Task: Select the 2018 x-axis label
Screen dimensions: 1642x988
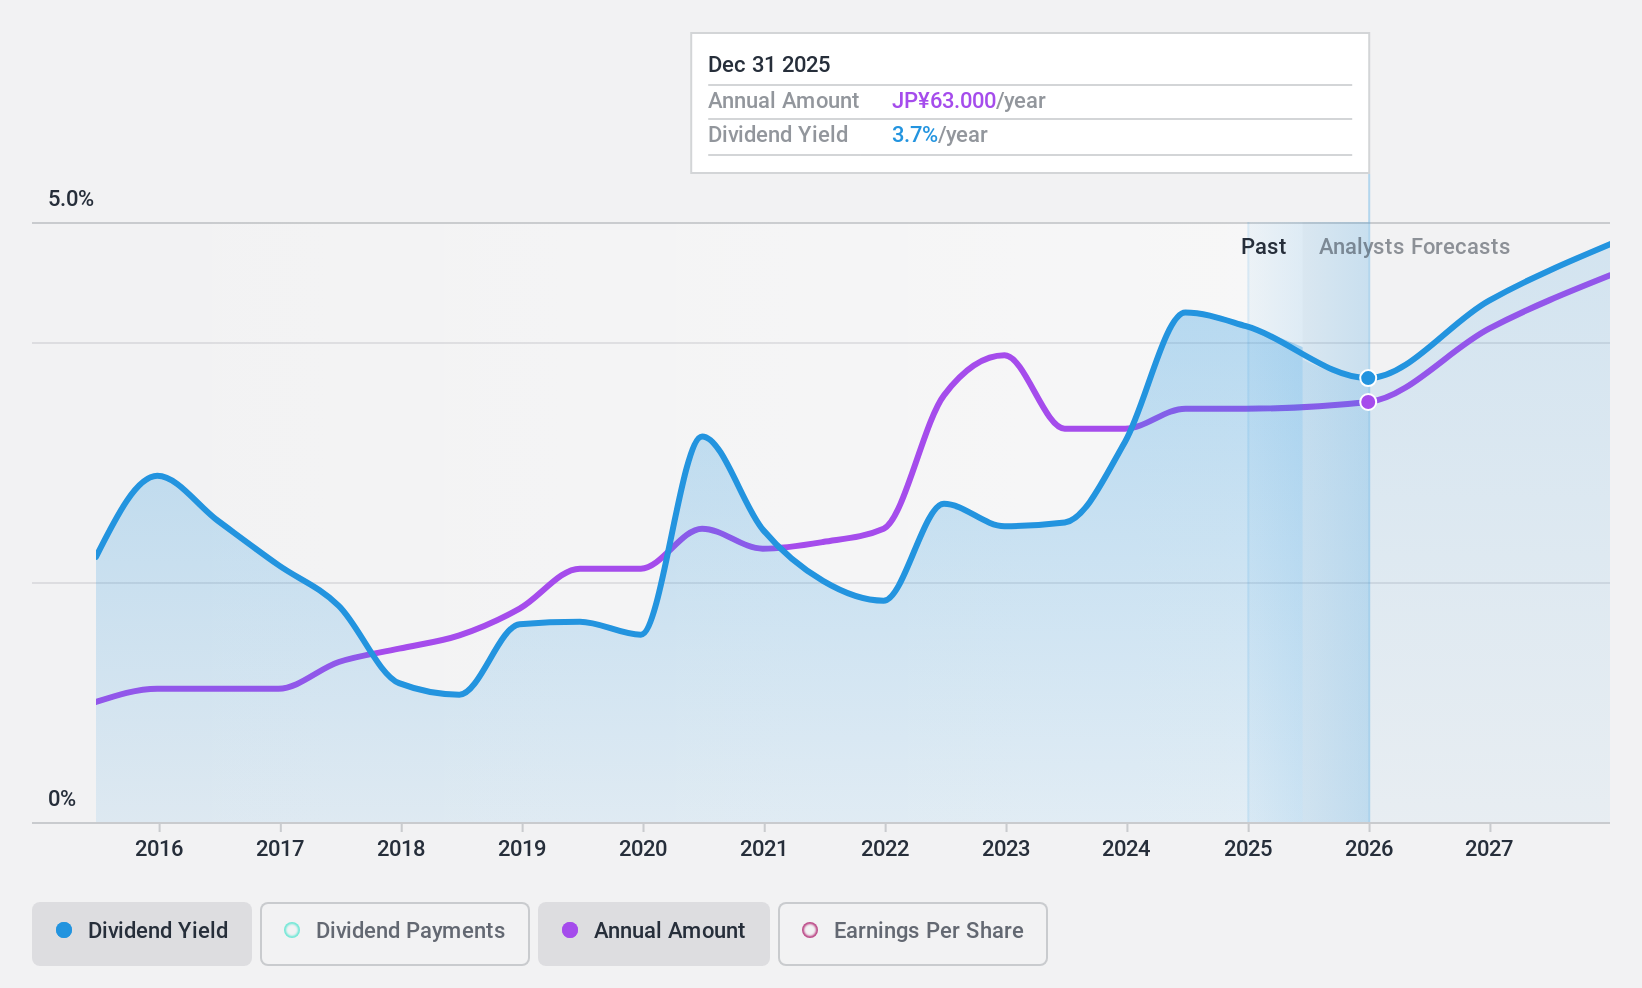Action: 401,849
